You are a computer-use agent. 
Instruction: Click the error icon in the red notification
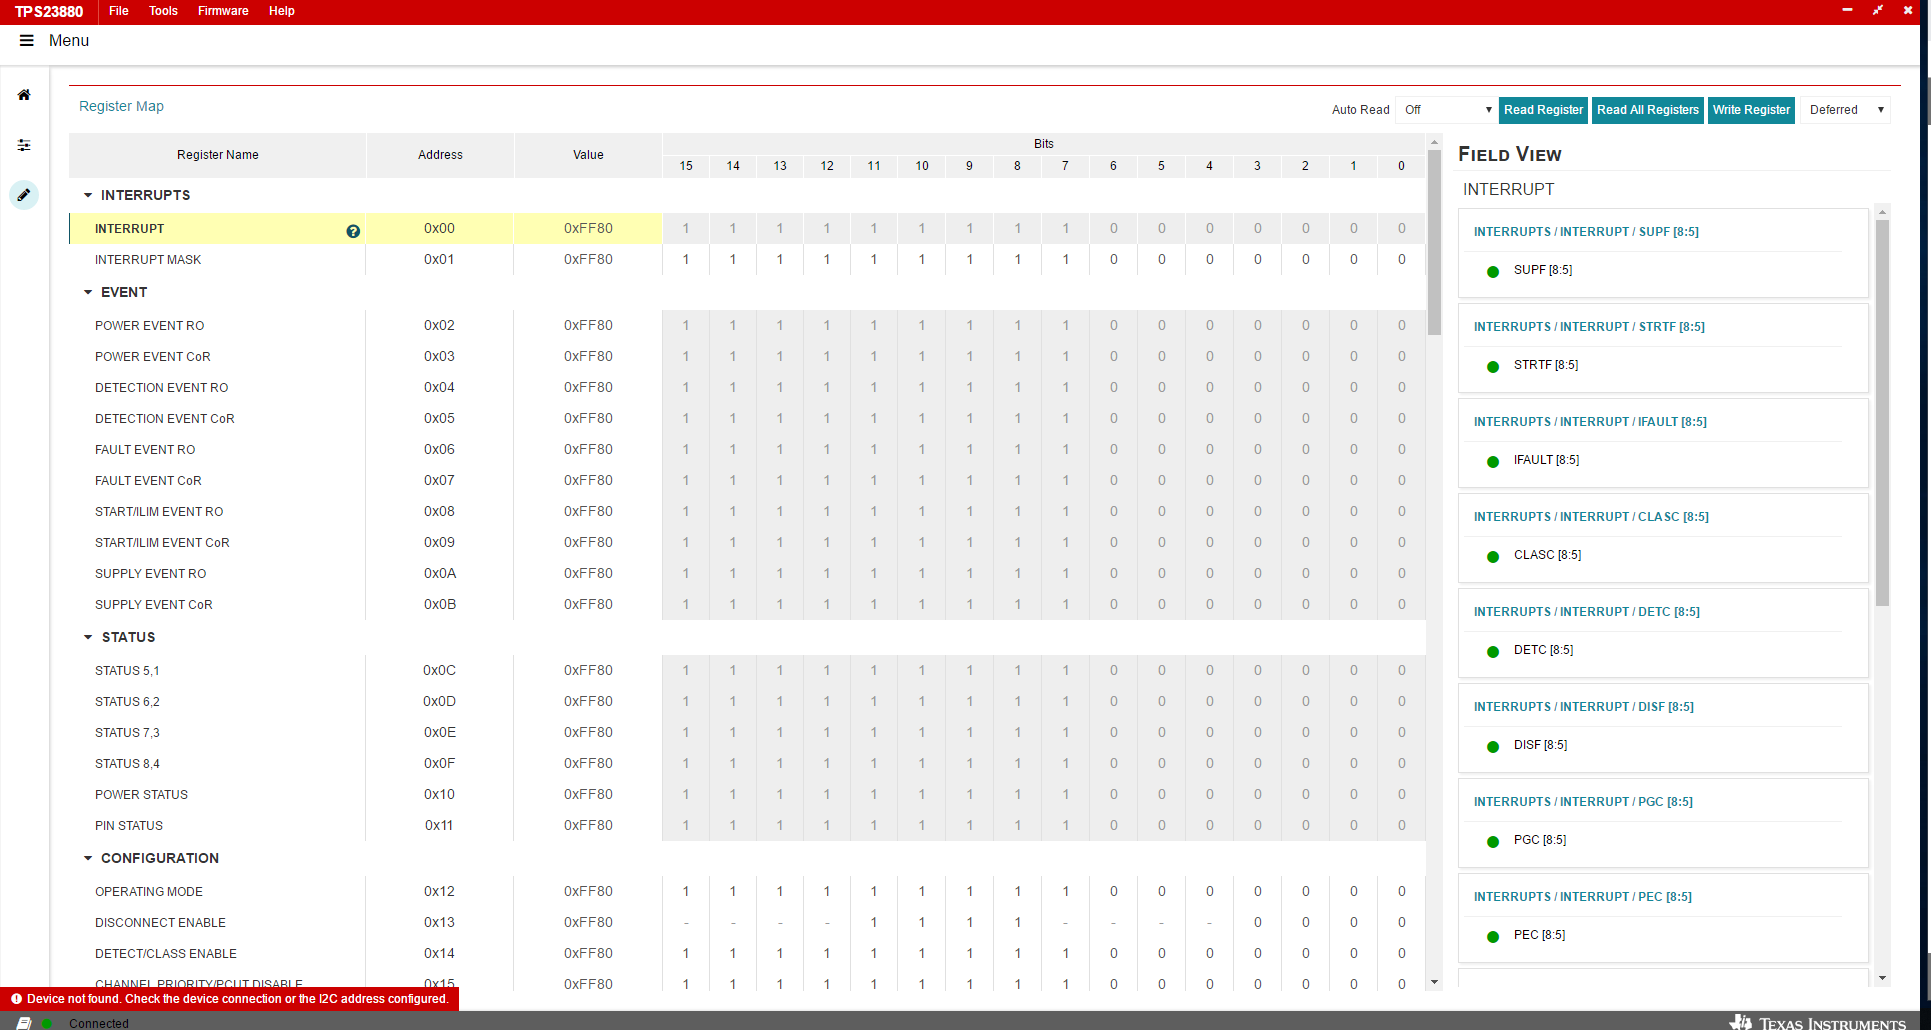[16, 998]
